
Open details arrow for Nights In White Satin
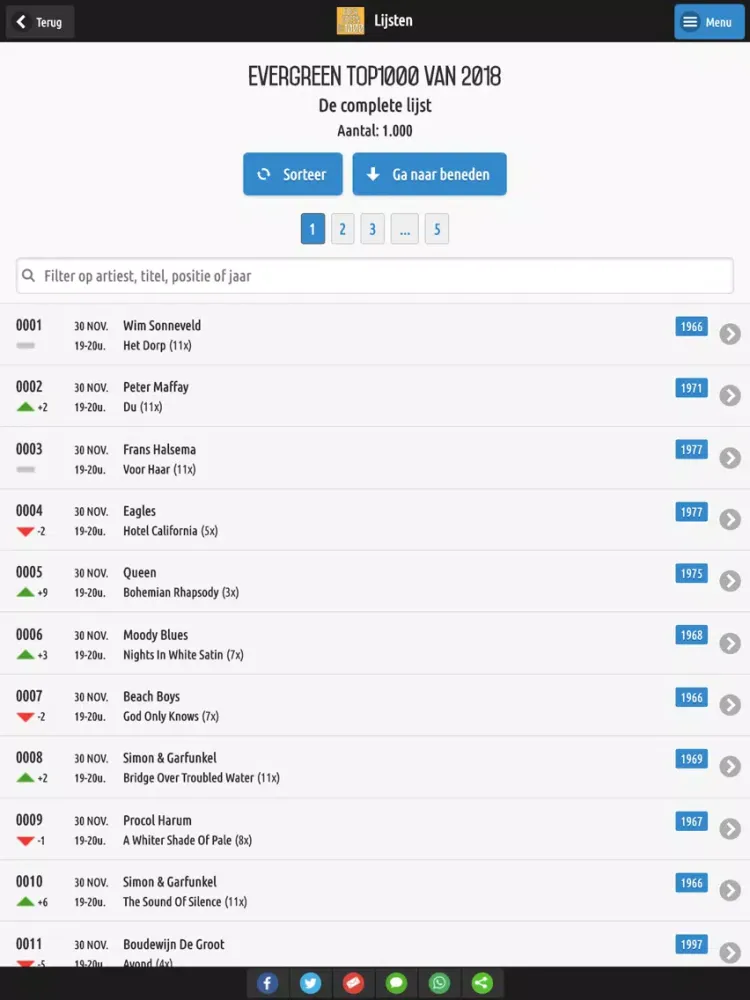[730, 643]
